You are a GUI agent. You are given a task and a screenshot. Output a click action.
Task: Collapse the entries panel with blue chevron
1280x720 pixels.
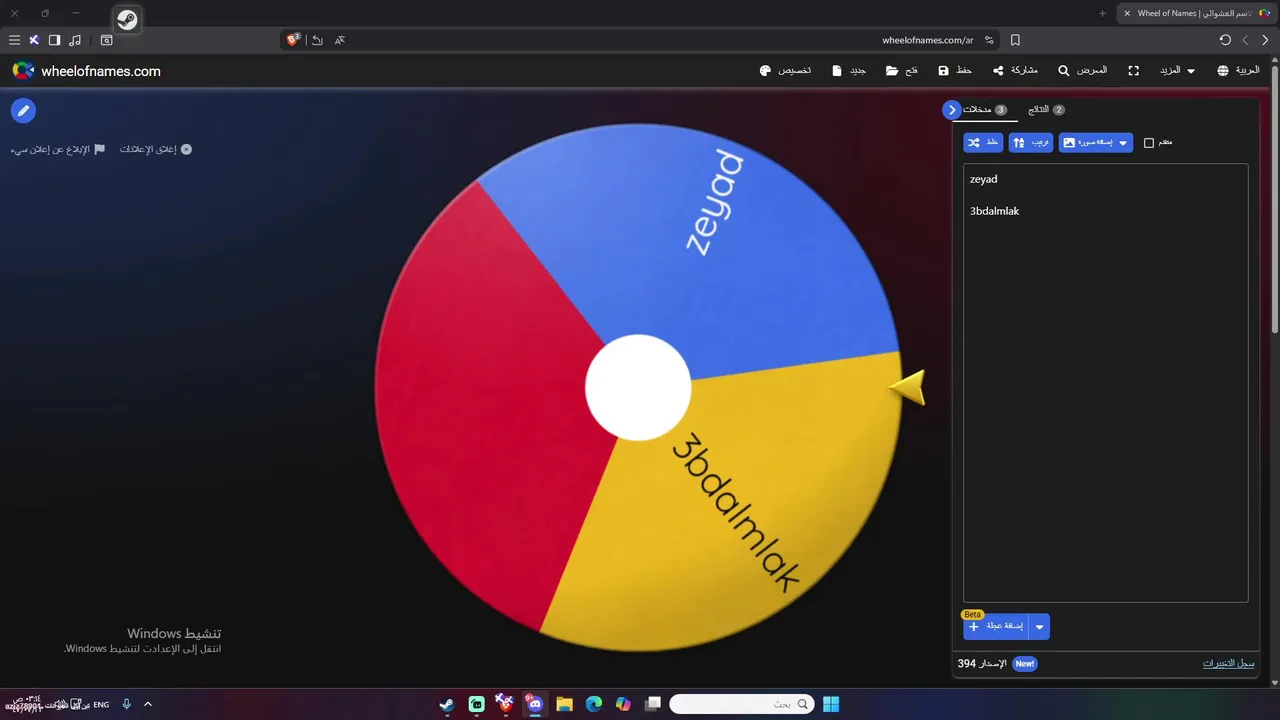[x=951, y=110]
